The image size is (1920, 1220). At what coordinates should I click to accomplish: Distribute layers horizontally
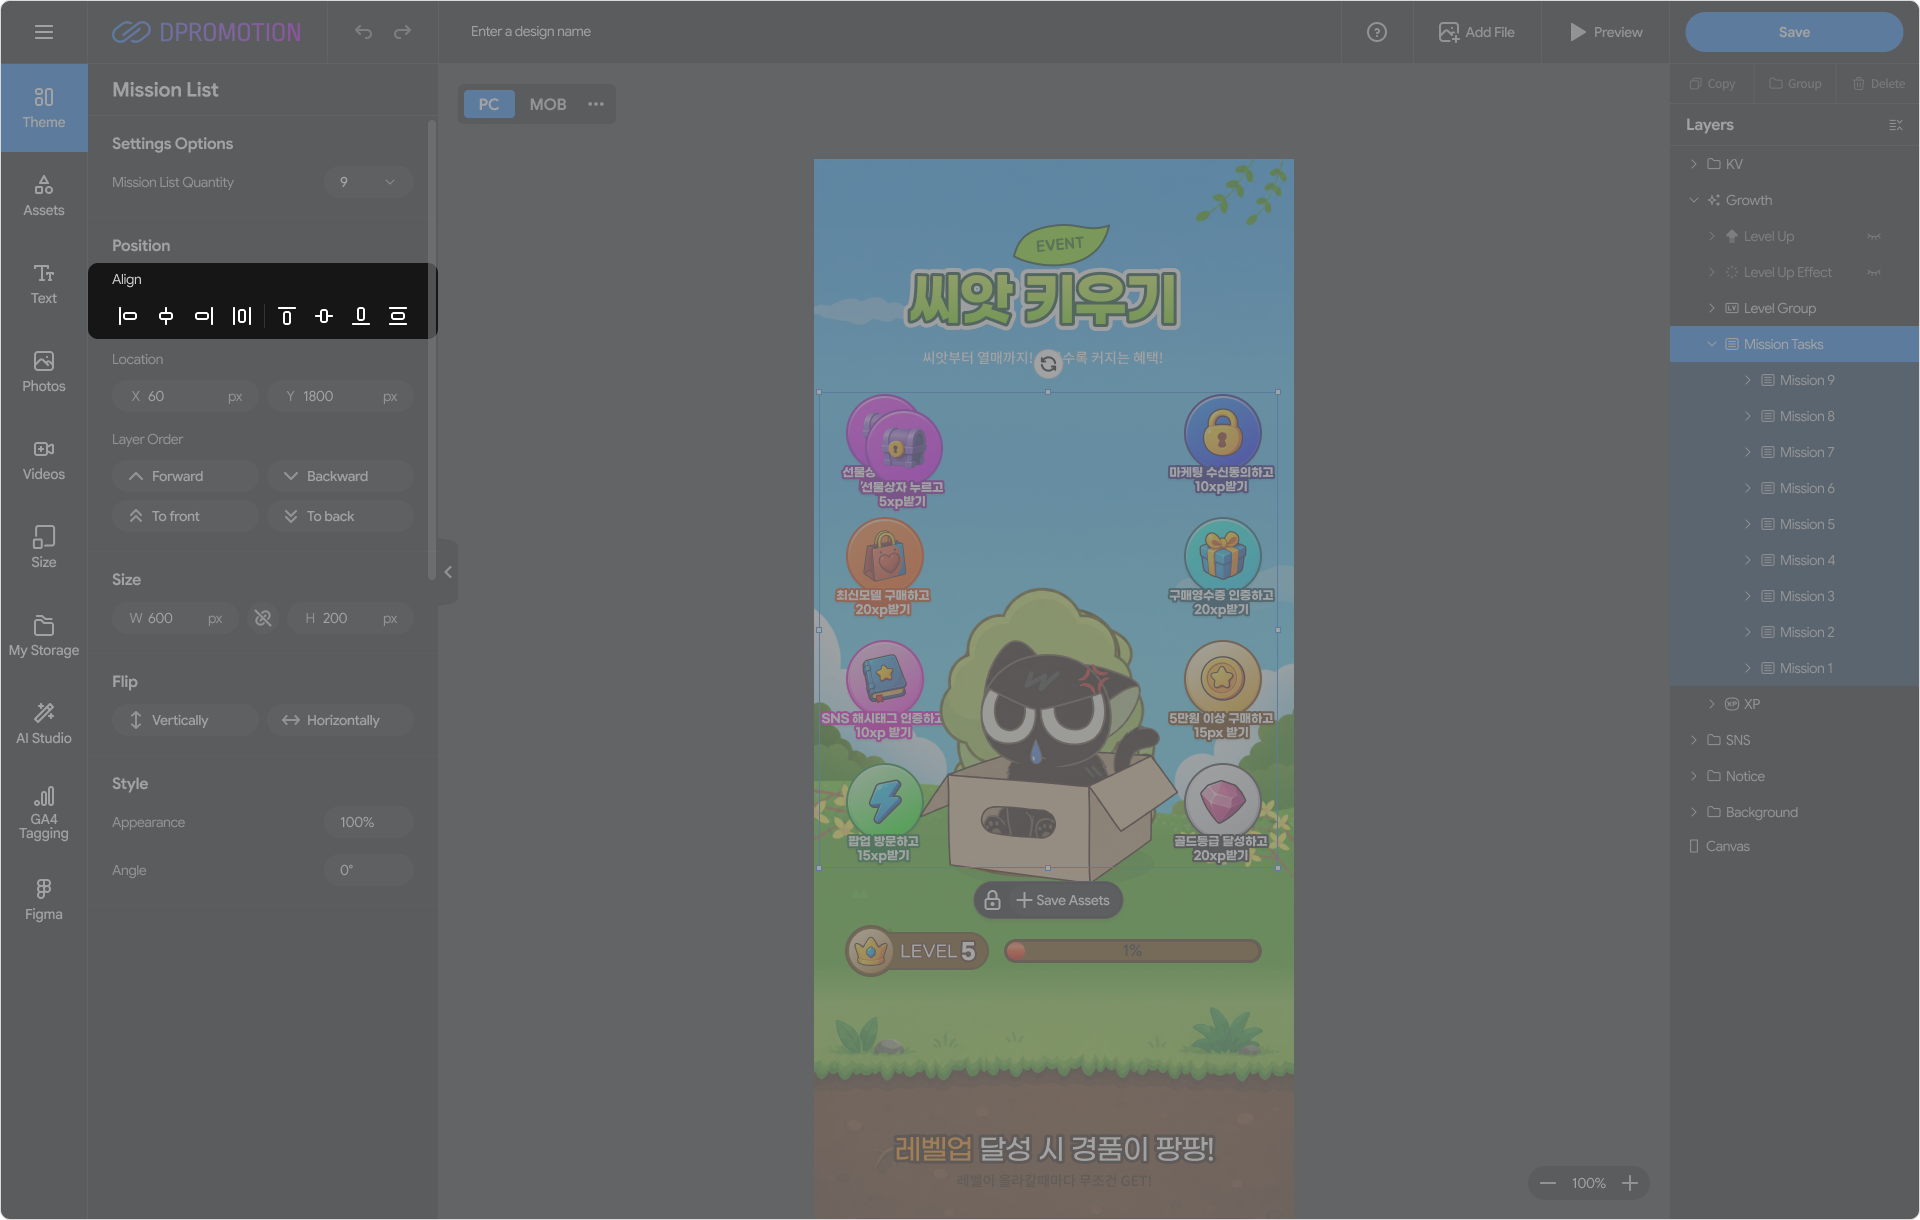click(242, 316)
